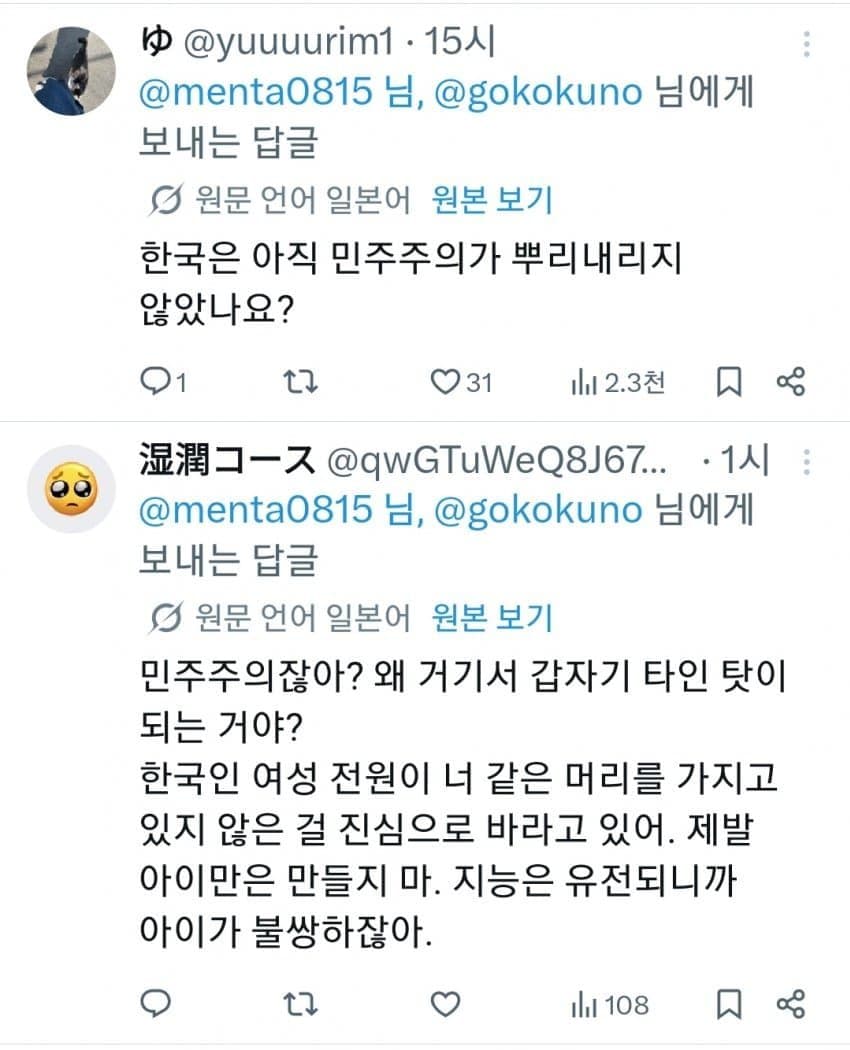Retweet the yuuuurim1 post

(299, 382)
